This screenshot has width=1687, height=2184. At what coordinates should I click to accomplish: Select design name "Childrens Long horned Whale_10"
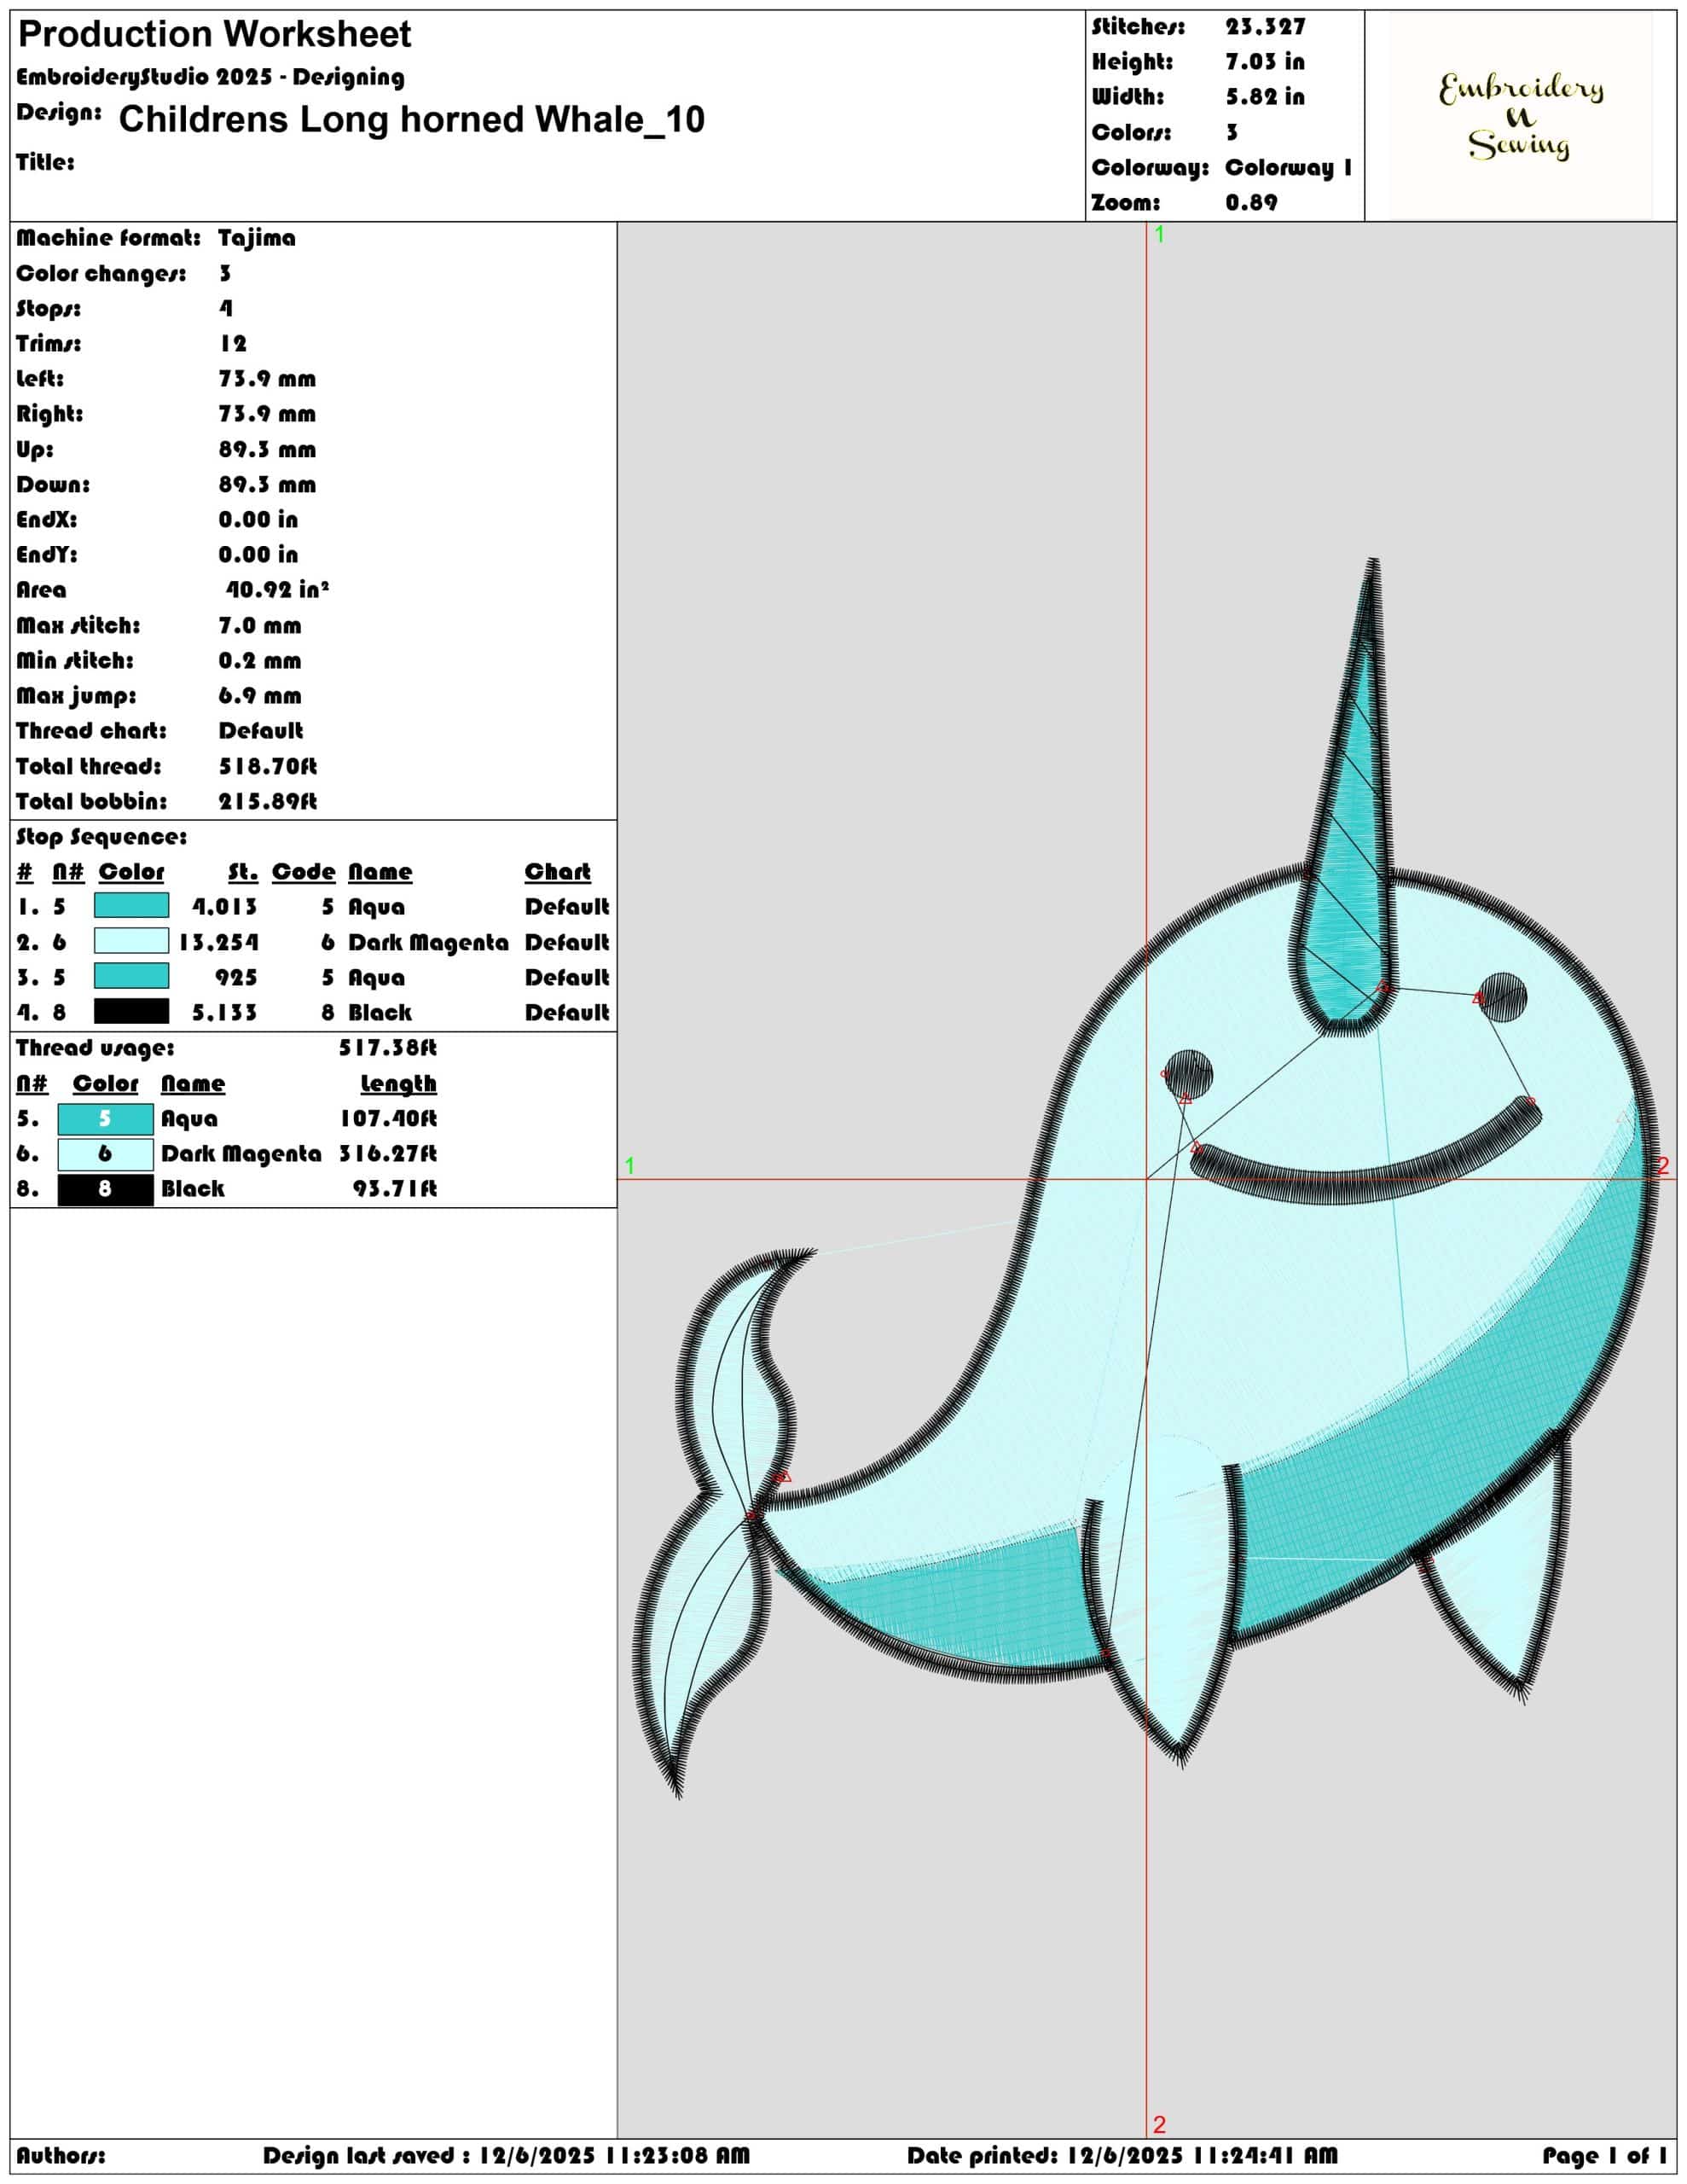(x=411, y=119)
